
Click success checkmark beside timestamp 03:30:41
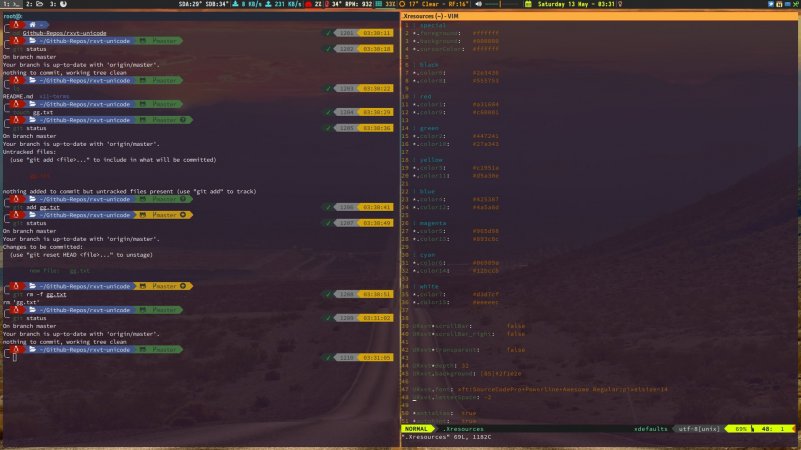click(328, 207)
